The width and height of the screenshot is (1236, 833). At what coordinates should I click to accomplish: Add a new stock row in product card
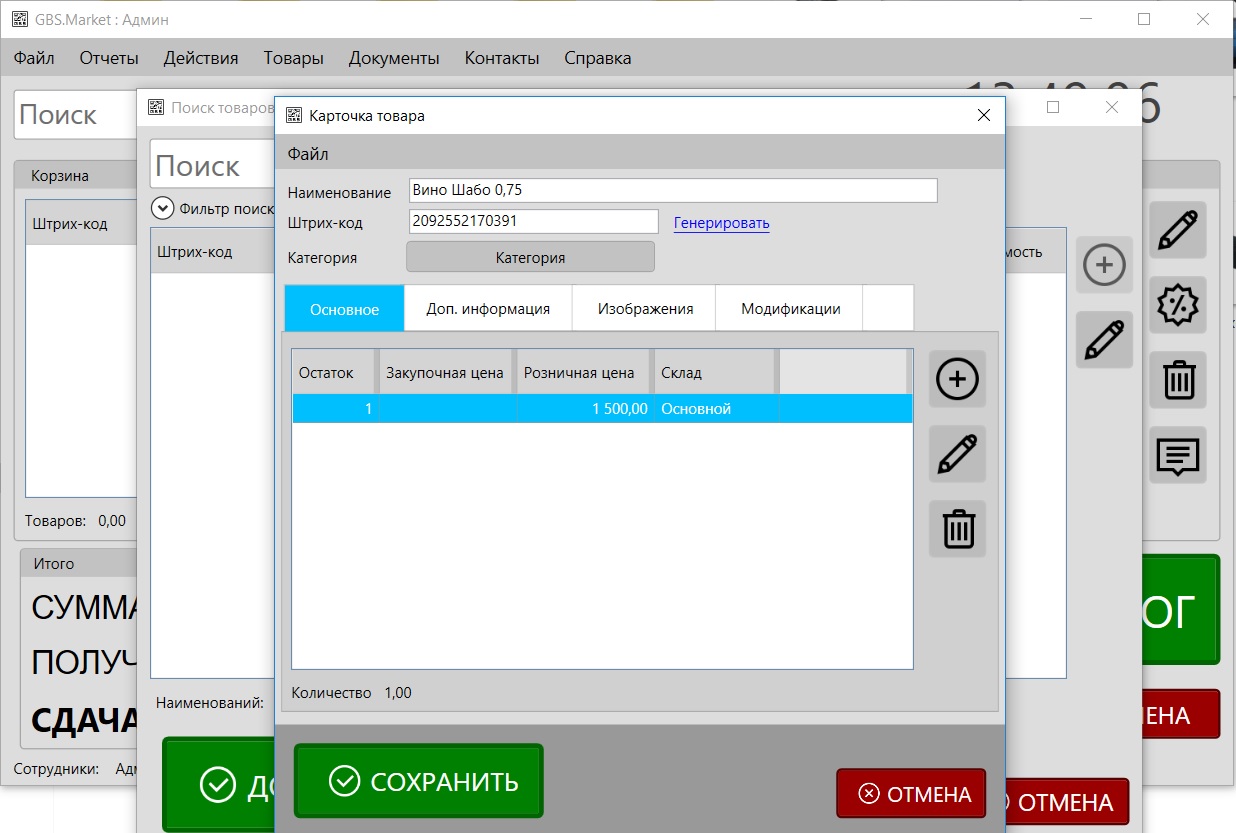point(957,379)
